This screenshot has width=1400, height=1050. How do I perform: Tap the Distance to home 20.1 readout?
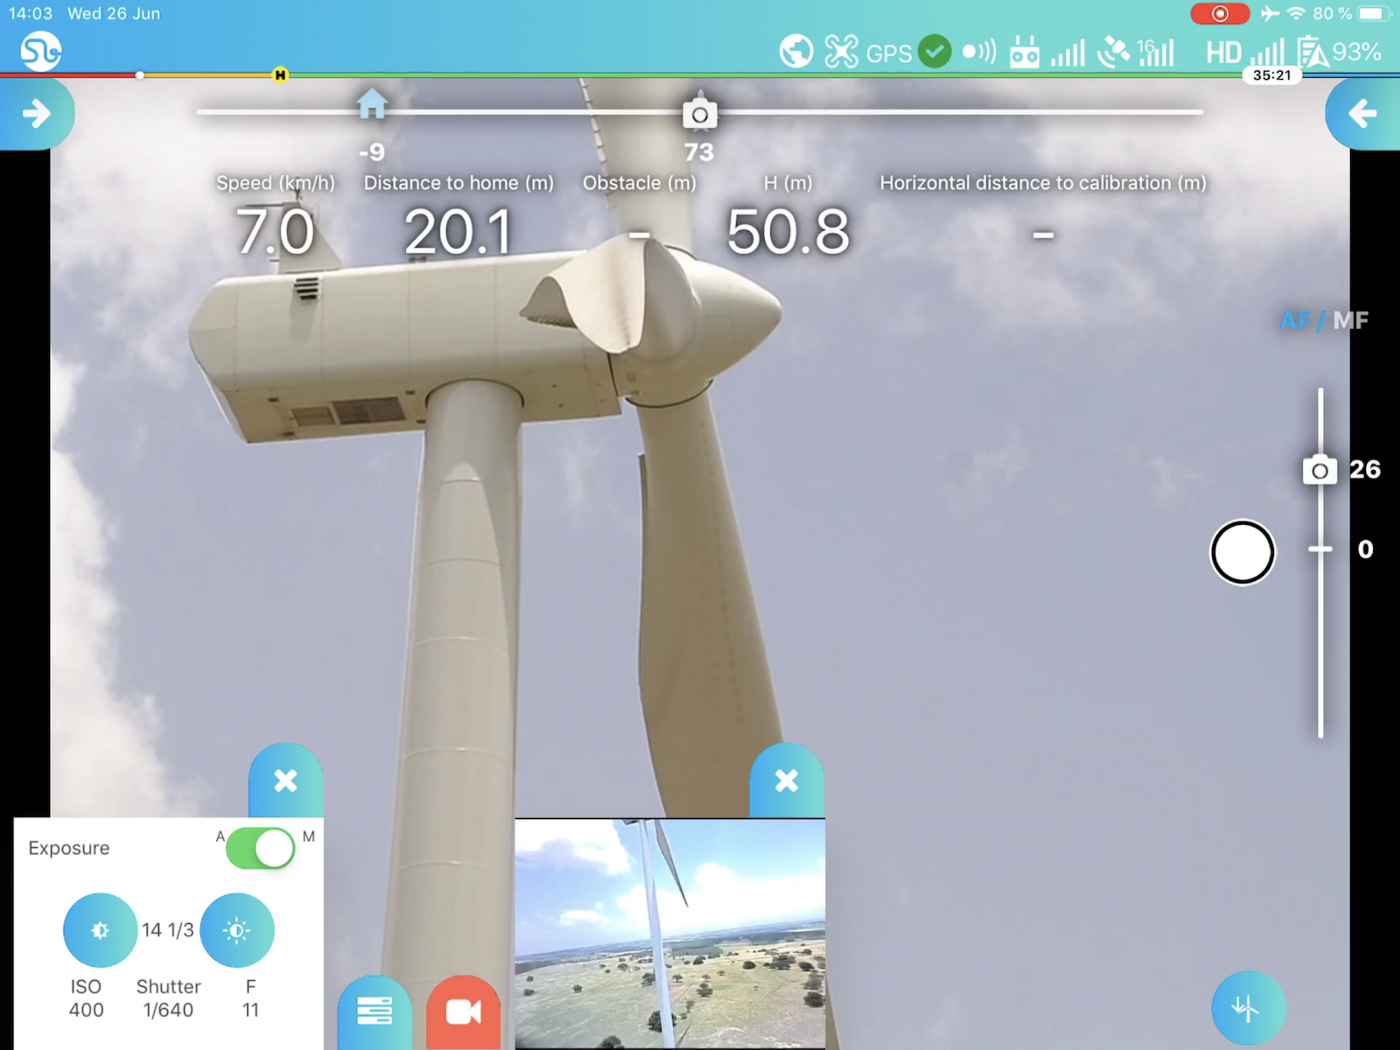458,217
